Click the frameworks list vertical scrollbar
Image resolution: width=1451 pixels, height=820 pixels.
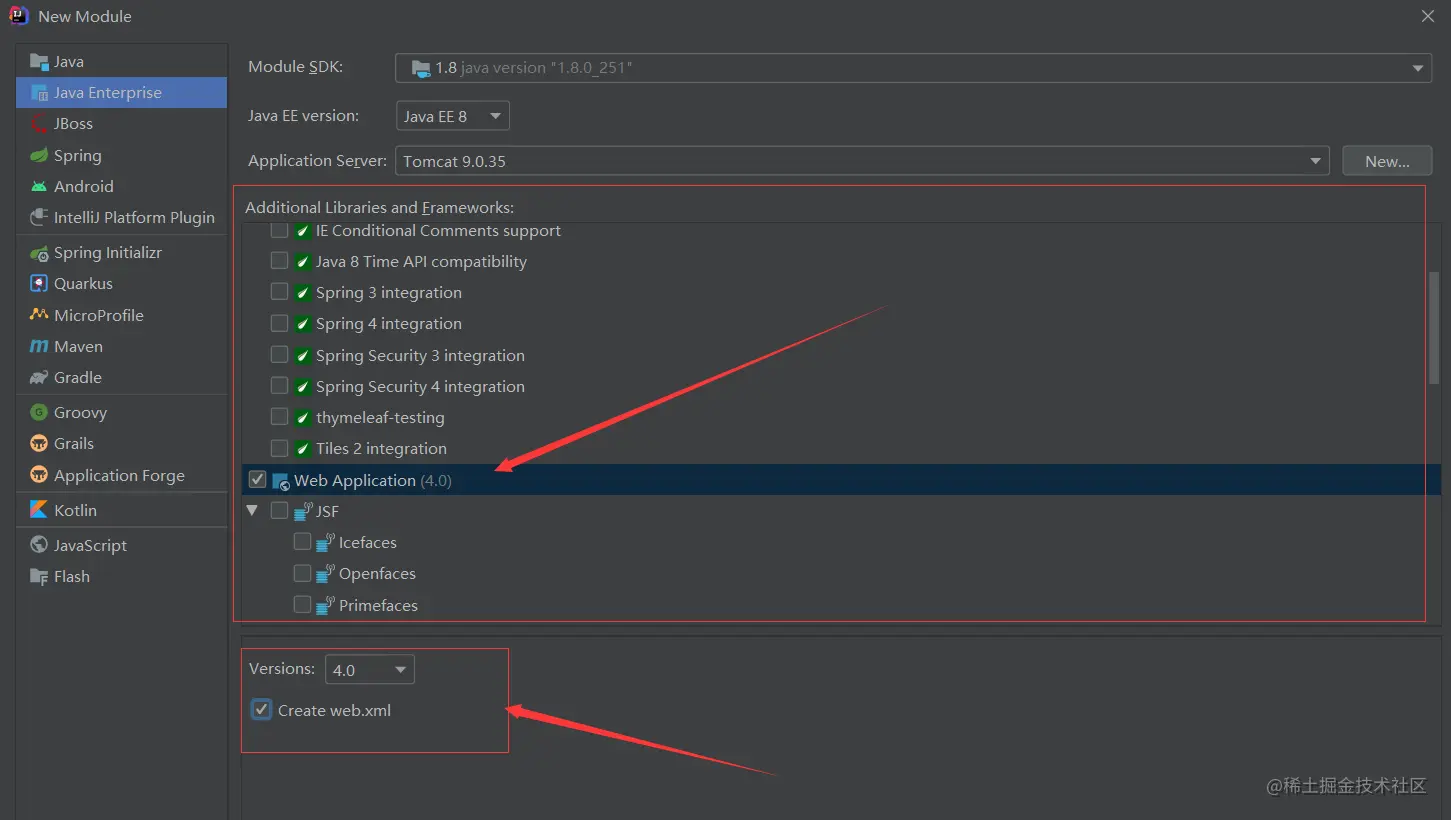point(1433,327)
